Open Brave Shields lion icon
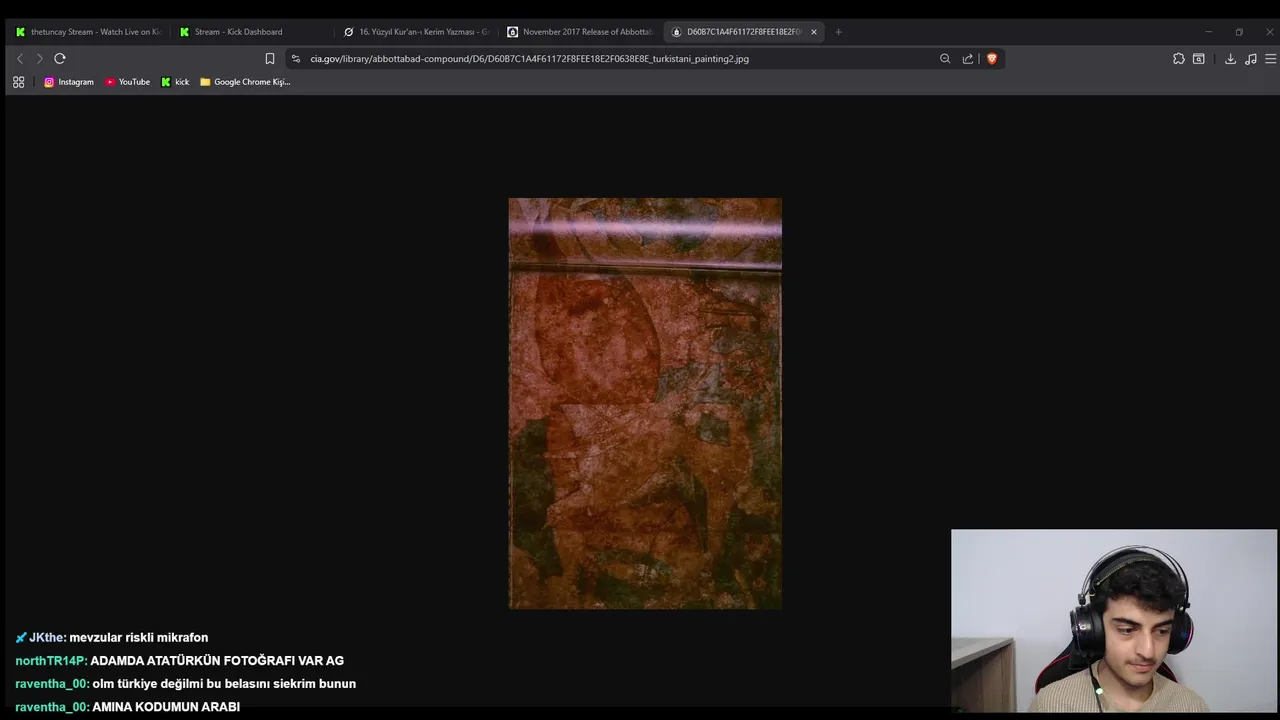Image resolution: width=1280 pixels, height=720 pixels. click(x=992, y=59)
